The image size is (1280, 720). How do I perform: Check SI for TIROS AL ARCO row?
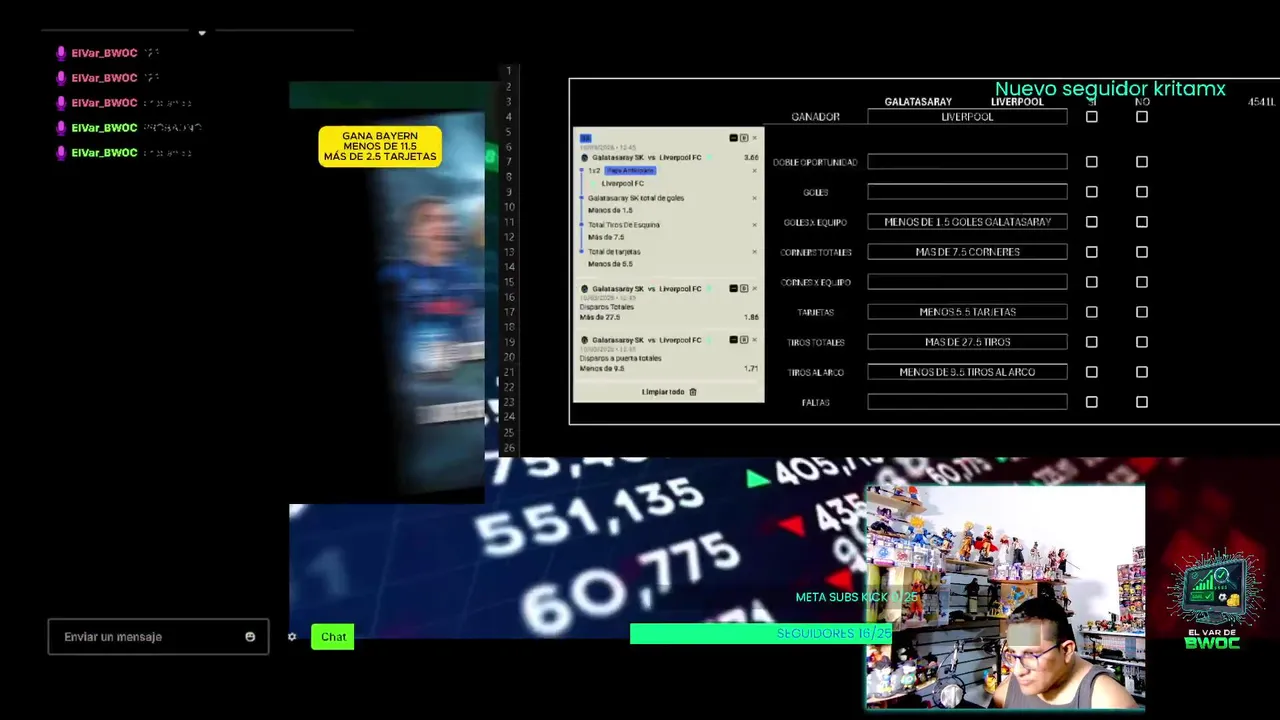1092,372
